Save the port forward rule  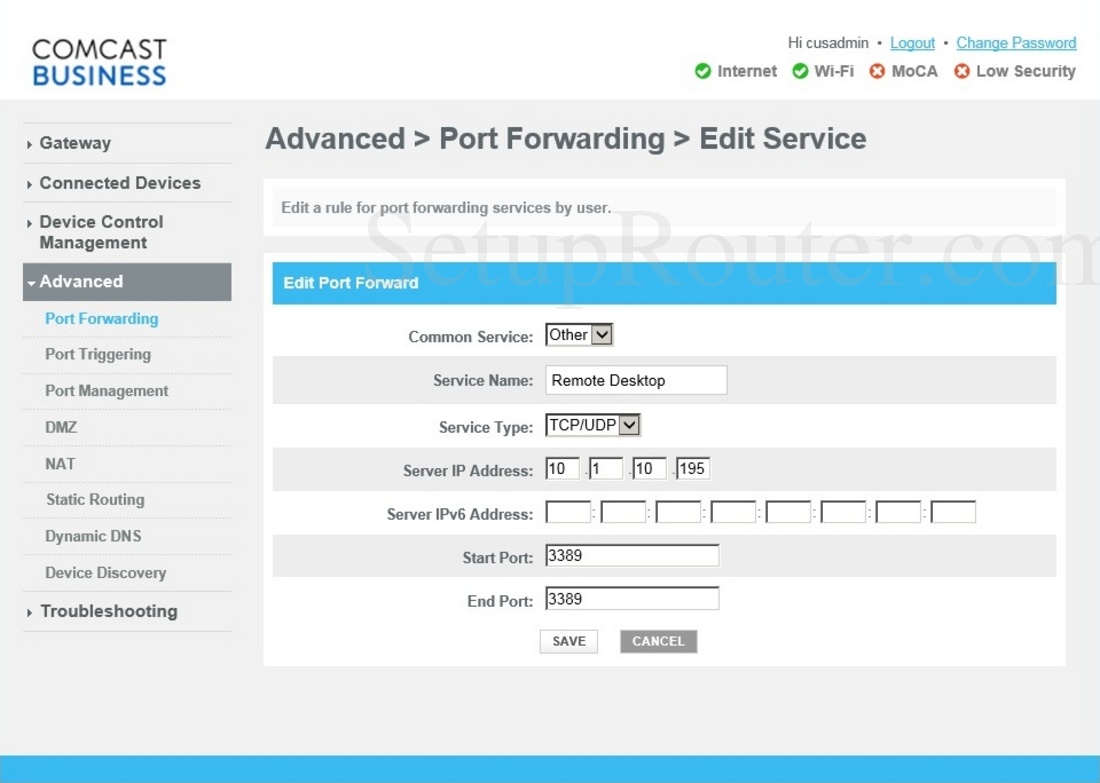pyautogui.click(x=569, y=641)
